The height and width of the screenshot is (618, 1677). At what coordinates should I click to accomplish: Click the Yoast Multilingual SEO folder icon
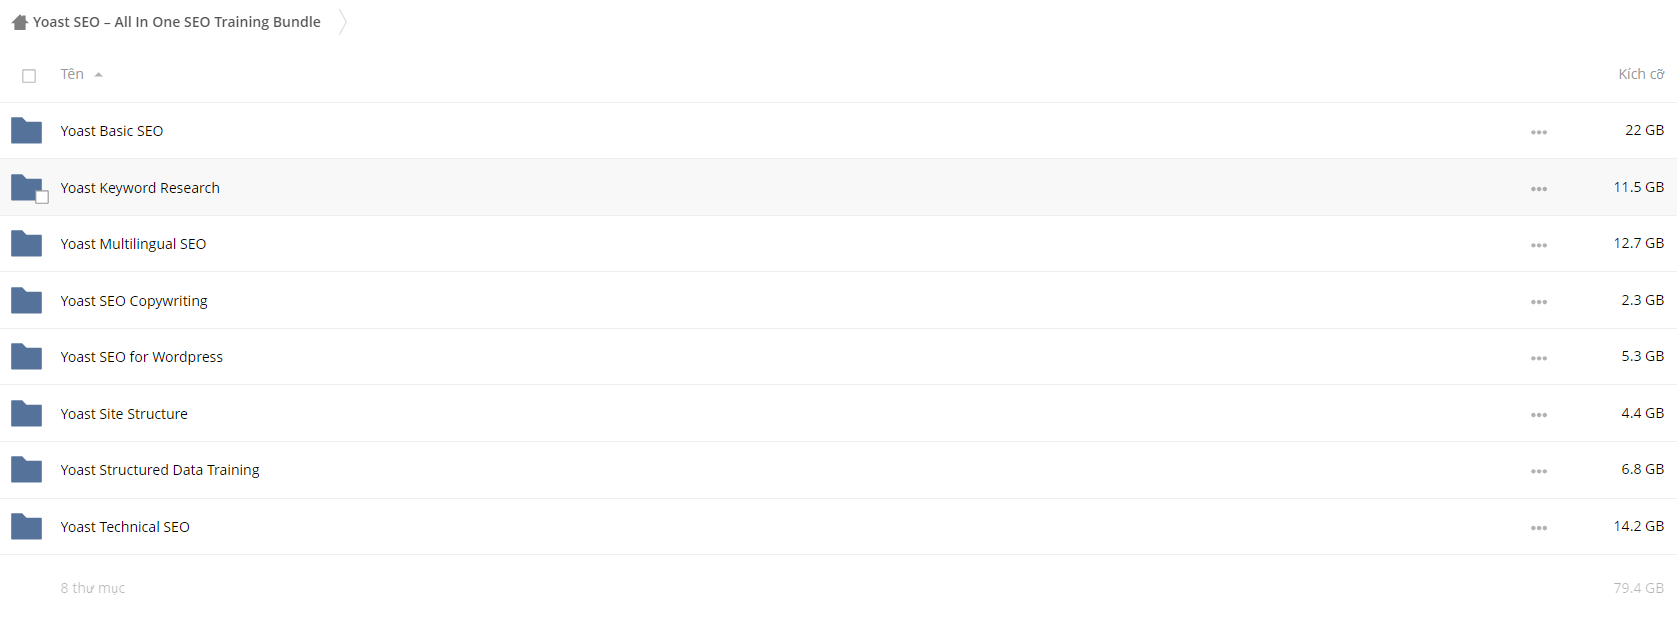coord(26,244)
